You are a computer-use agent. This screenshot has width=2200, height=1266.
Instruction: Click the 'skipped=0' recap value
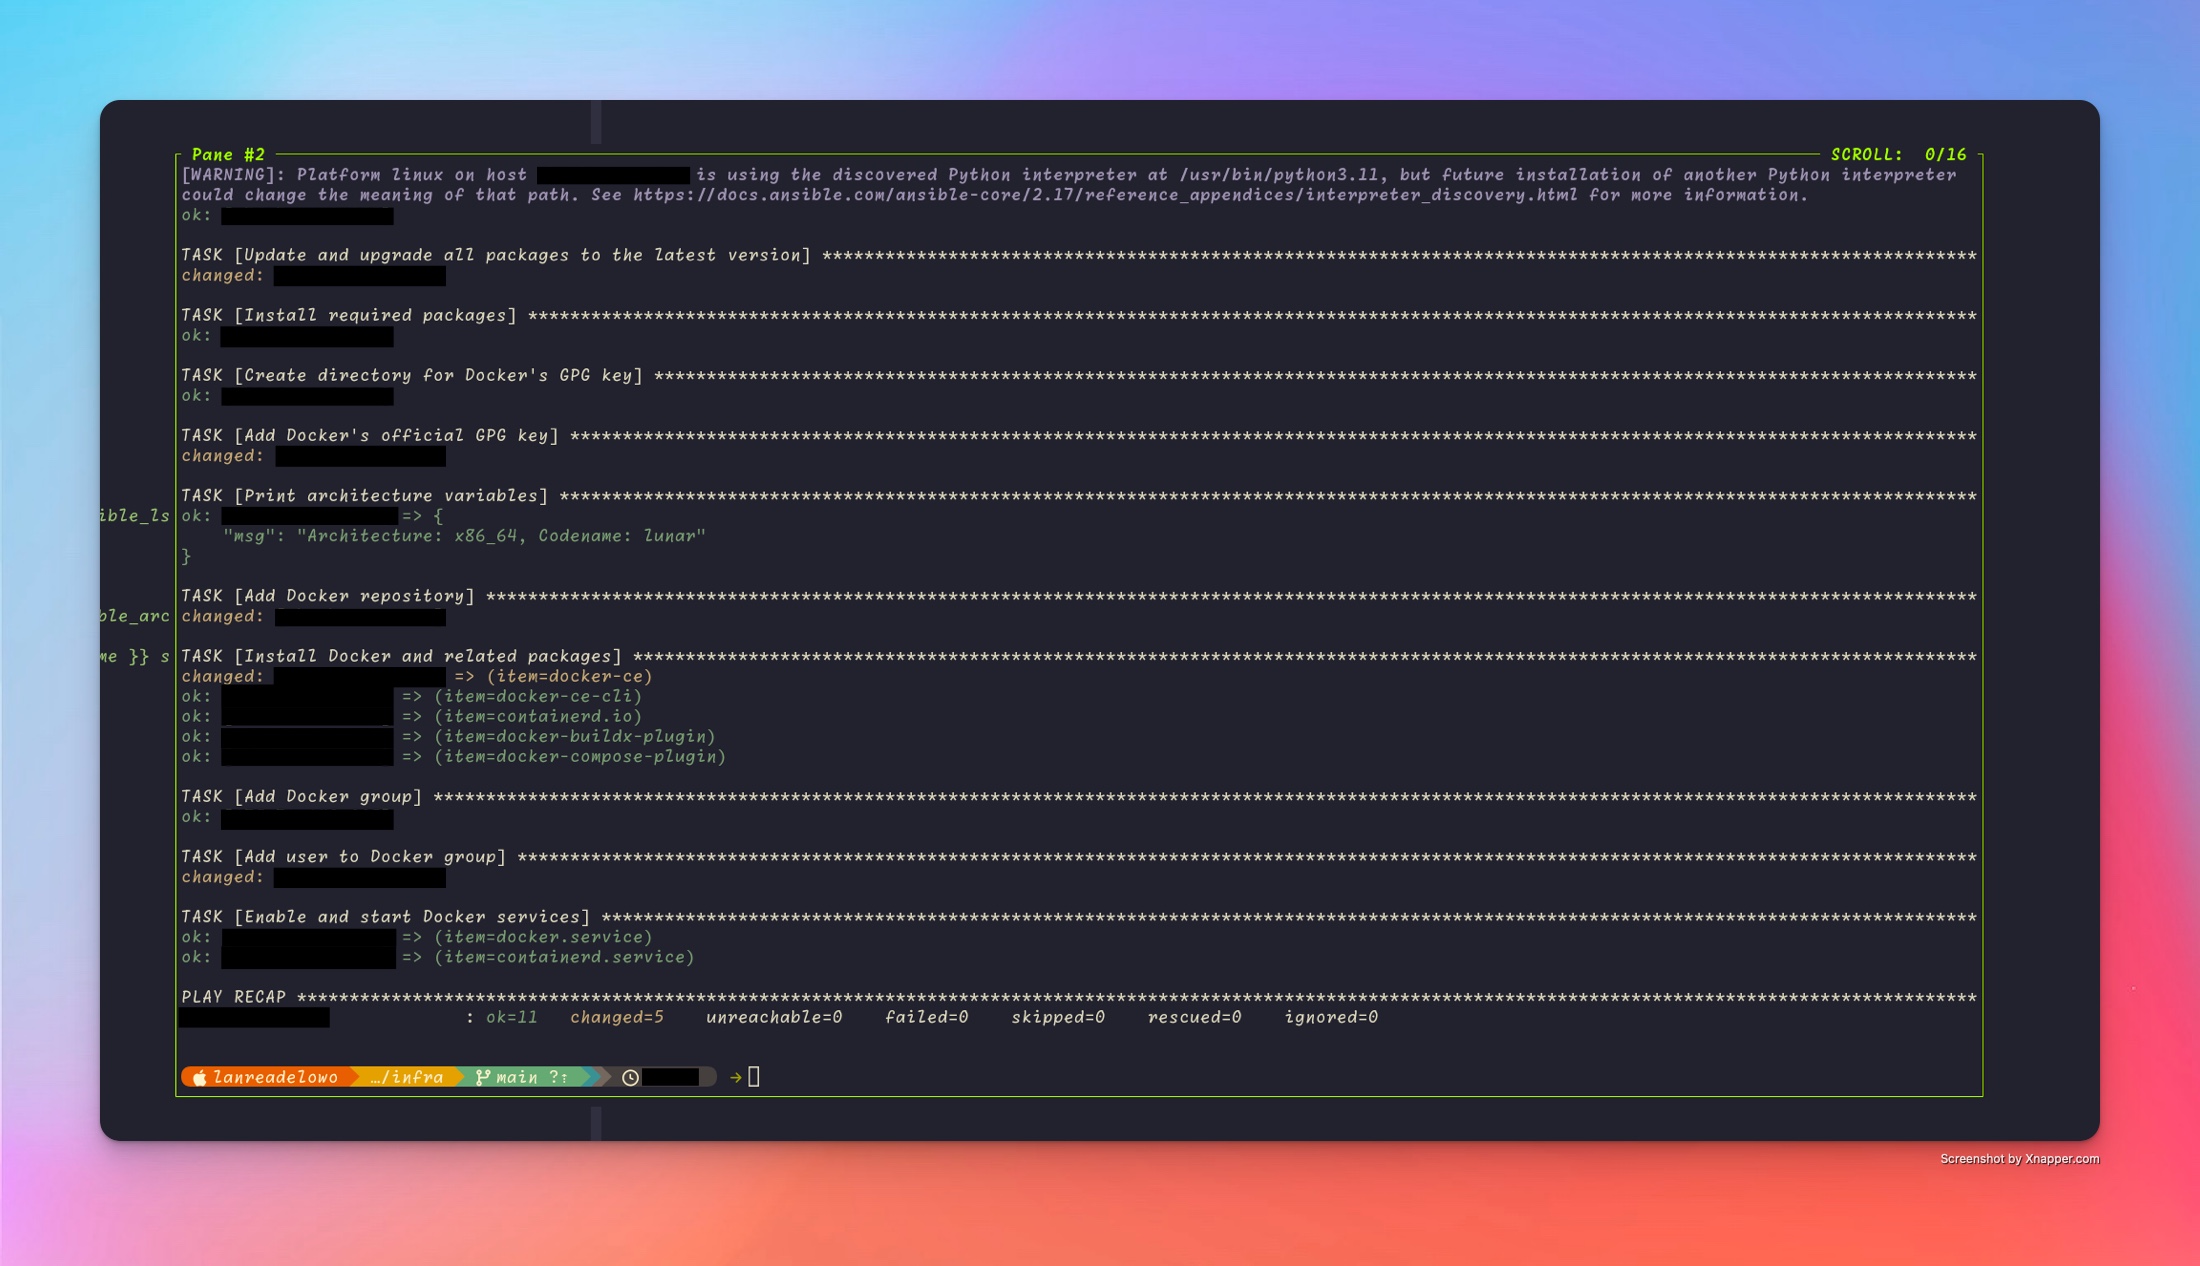click(1058, 1017)
